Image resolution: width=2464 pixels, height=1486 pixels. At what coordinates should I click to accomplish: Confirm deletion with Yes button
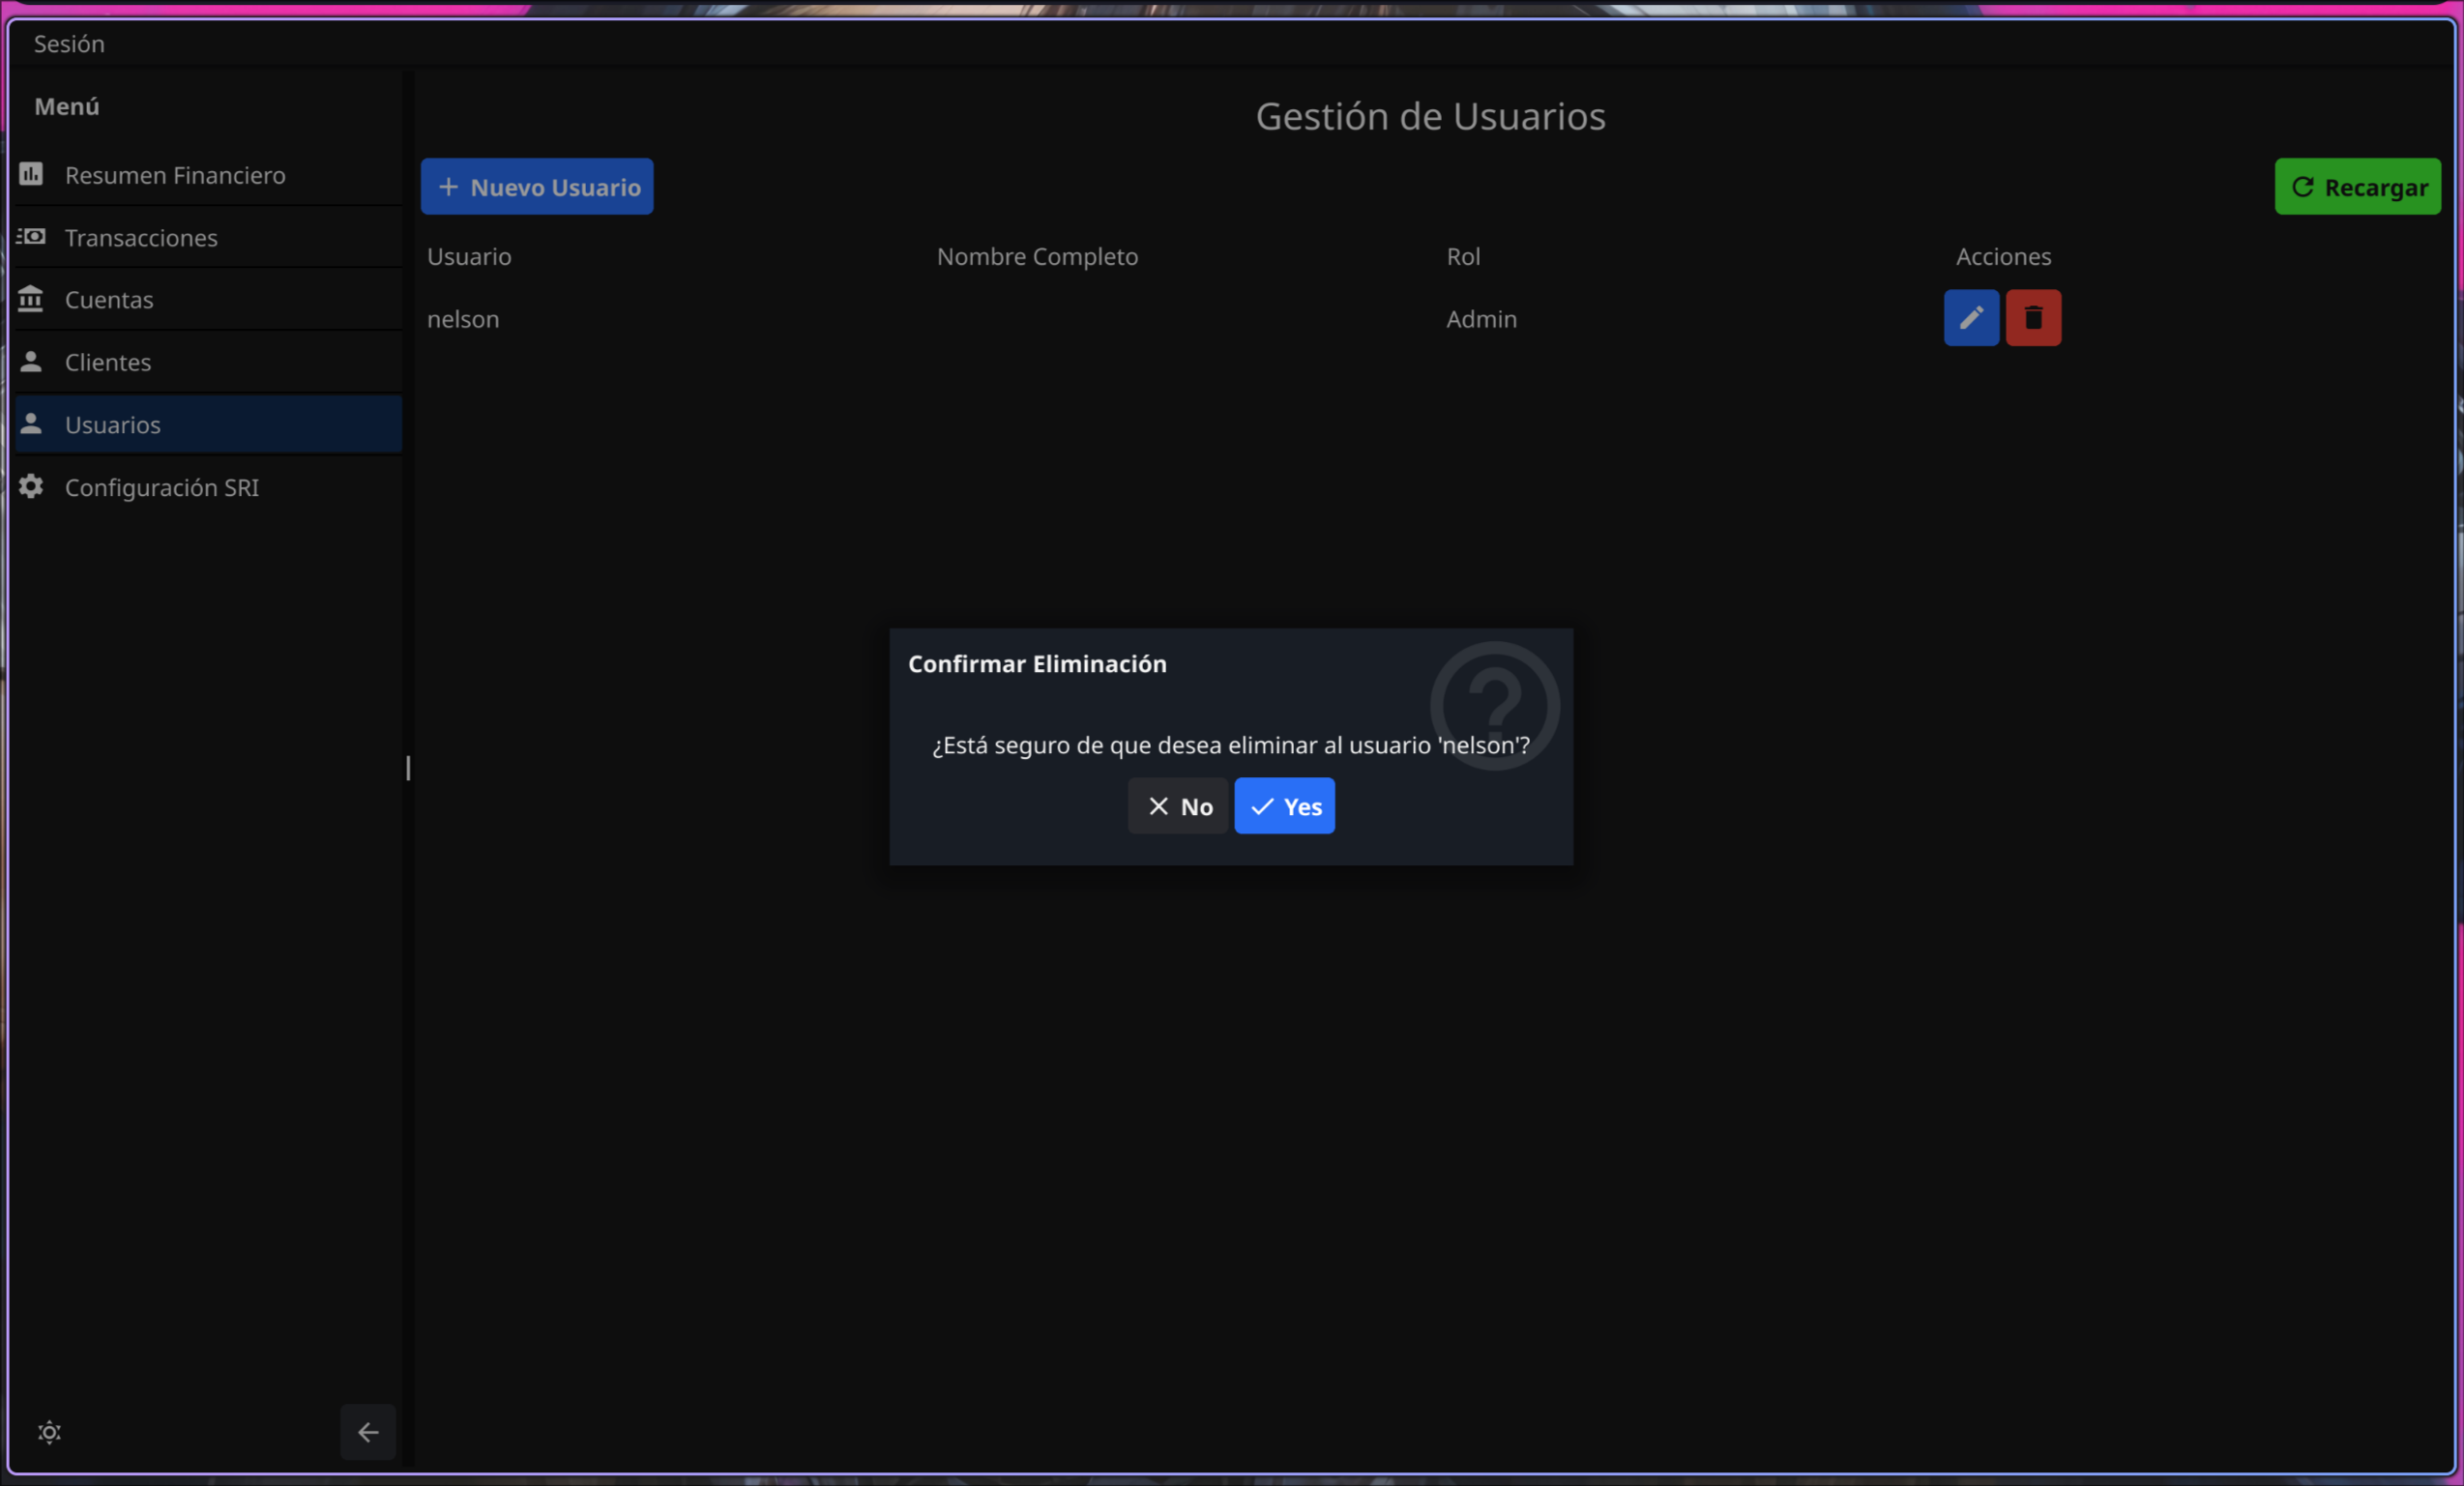coord(1284,806)
